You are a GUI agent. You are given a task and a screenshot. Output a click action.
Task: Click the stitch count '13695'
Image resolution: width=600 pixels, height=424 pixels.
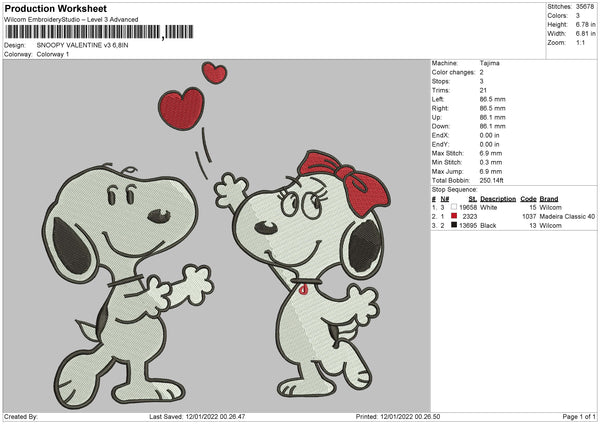pyautogui.click(x=468, y=226)
